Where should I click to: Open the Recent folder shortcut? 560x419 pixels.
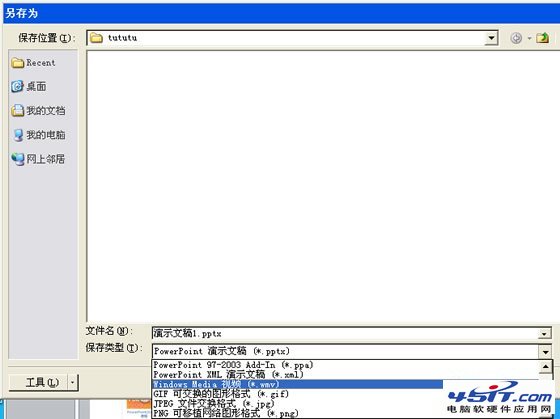[x=33, y=63]
